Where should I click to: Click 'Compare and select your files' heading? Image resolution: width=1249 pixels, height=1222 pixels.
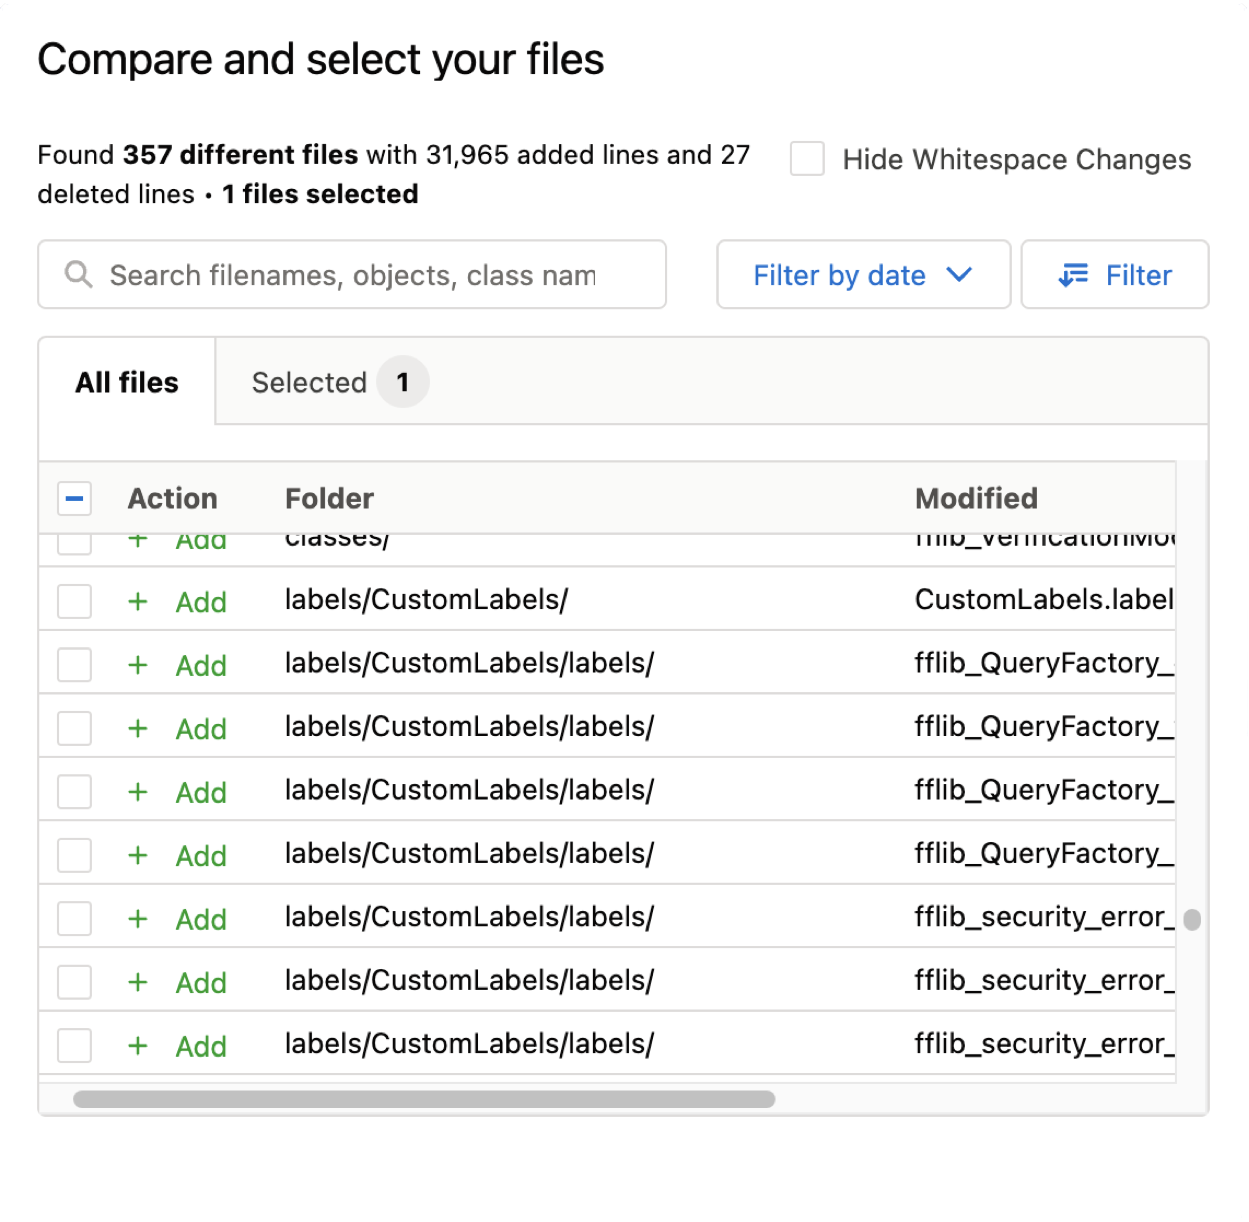pyautogui.click(x=321, y=60)
